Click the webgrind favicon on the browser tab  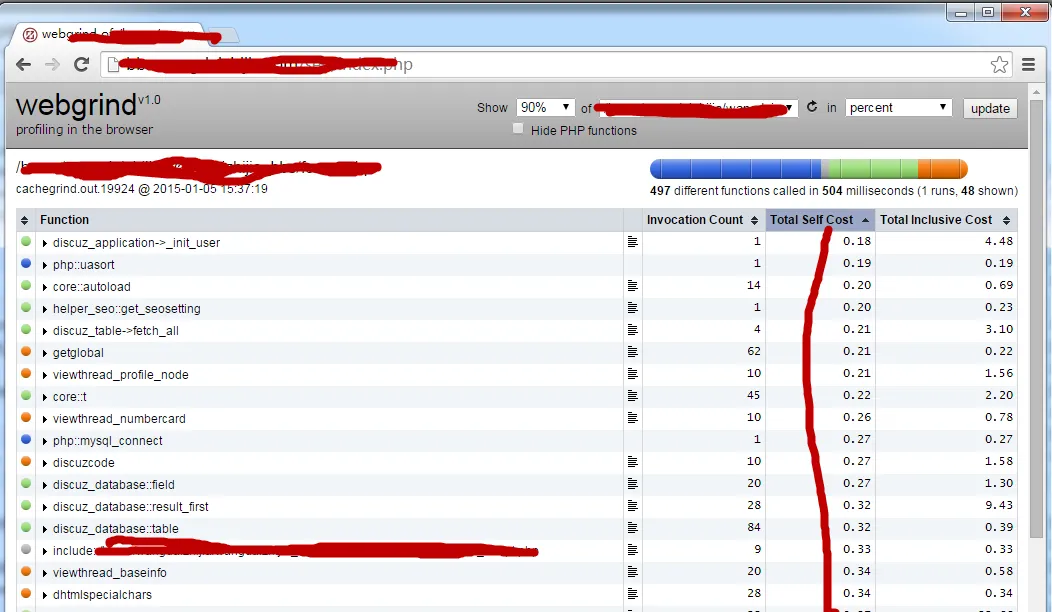[x=30, y=35]
